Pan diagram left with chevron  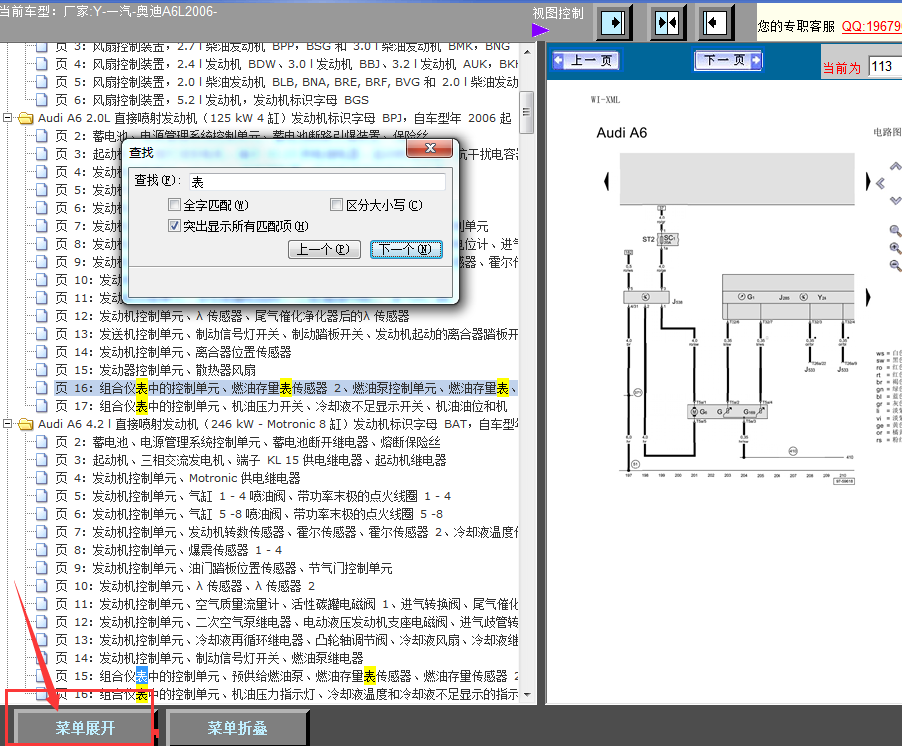pos(880,183)
